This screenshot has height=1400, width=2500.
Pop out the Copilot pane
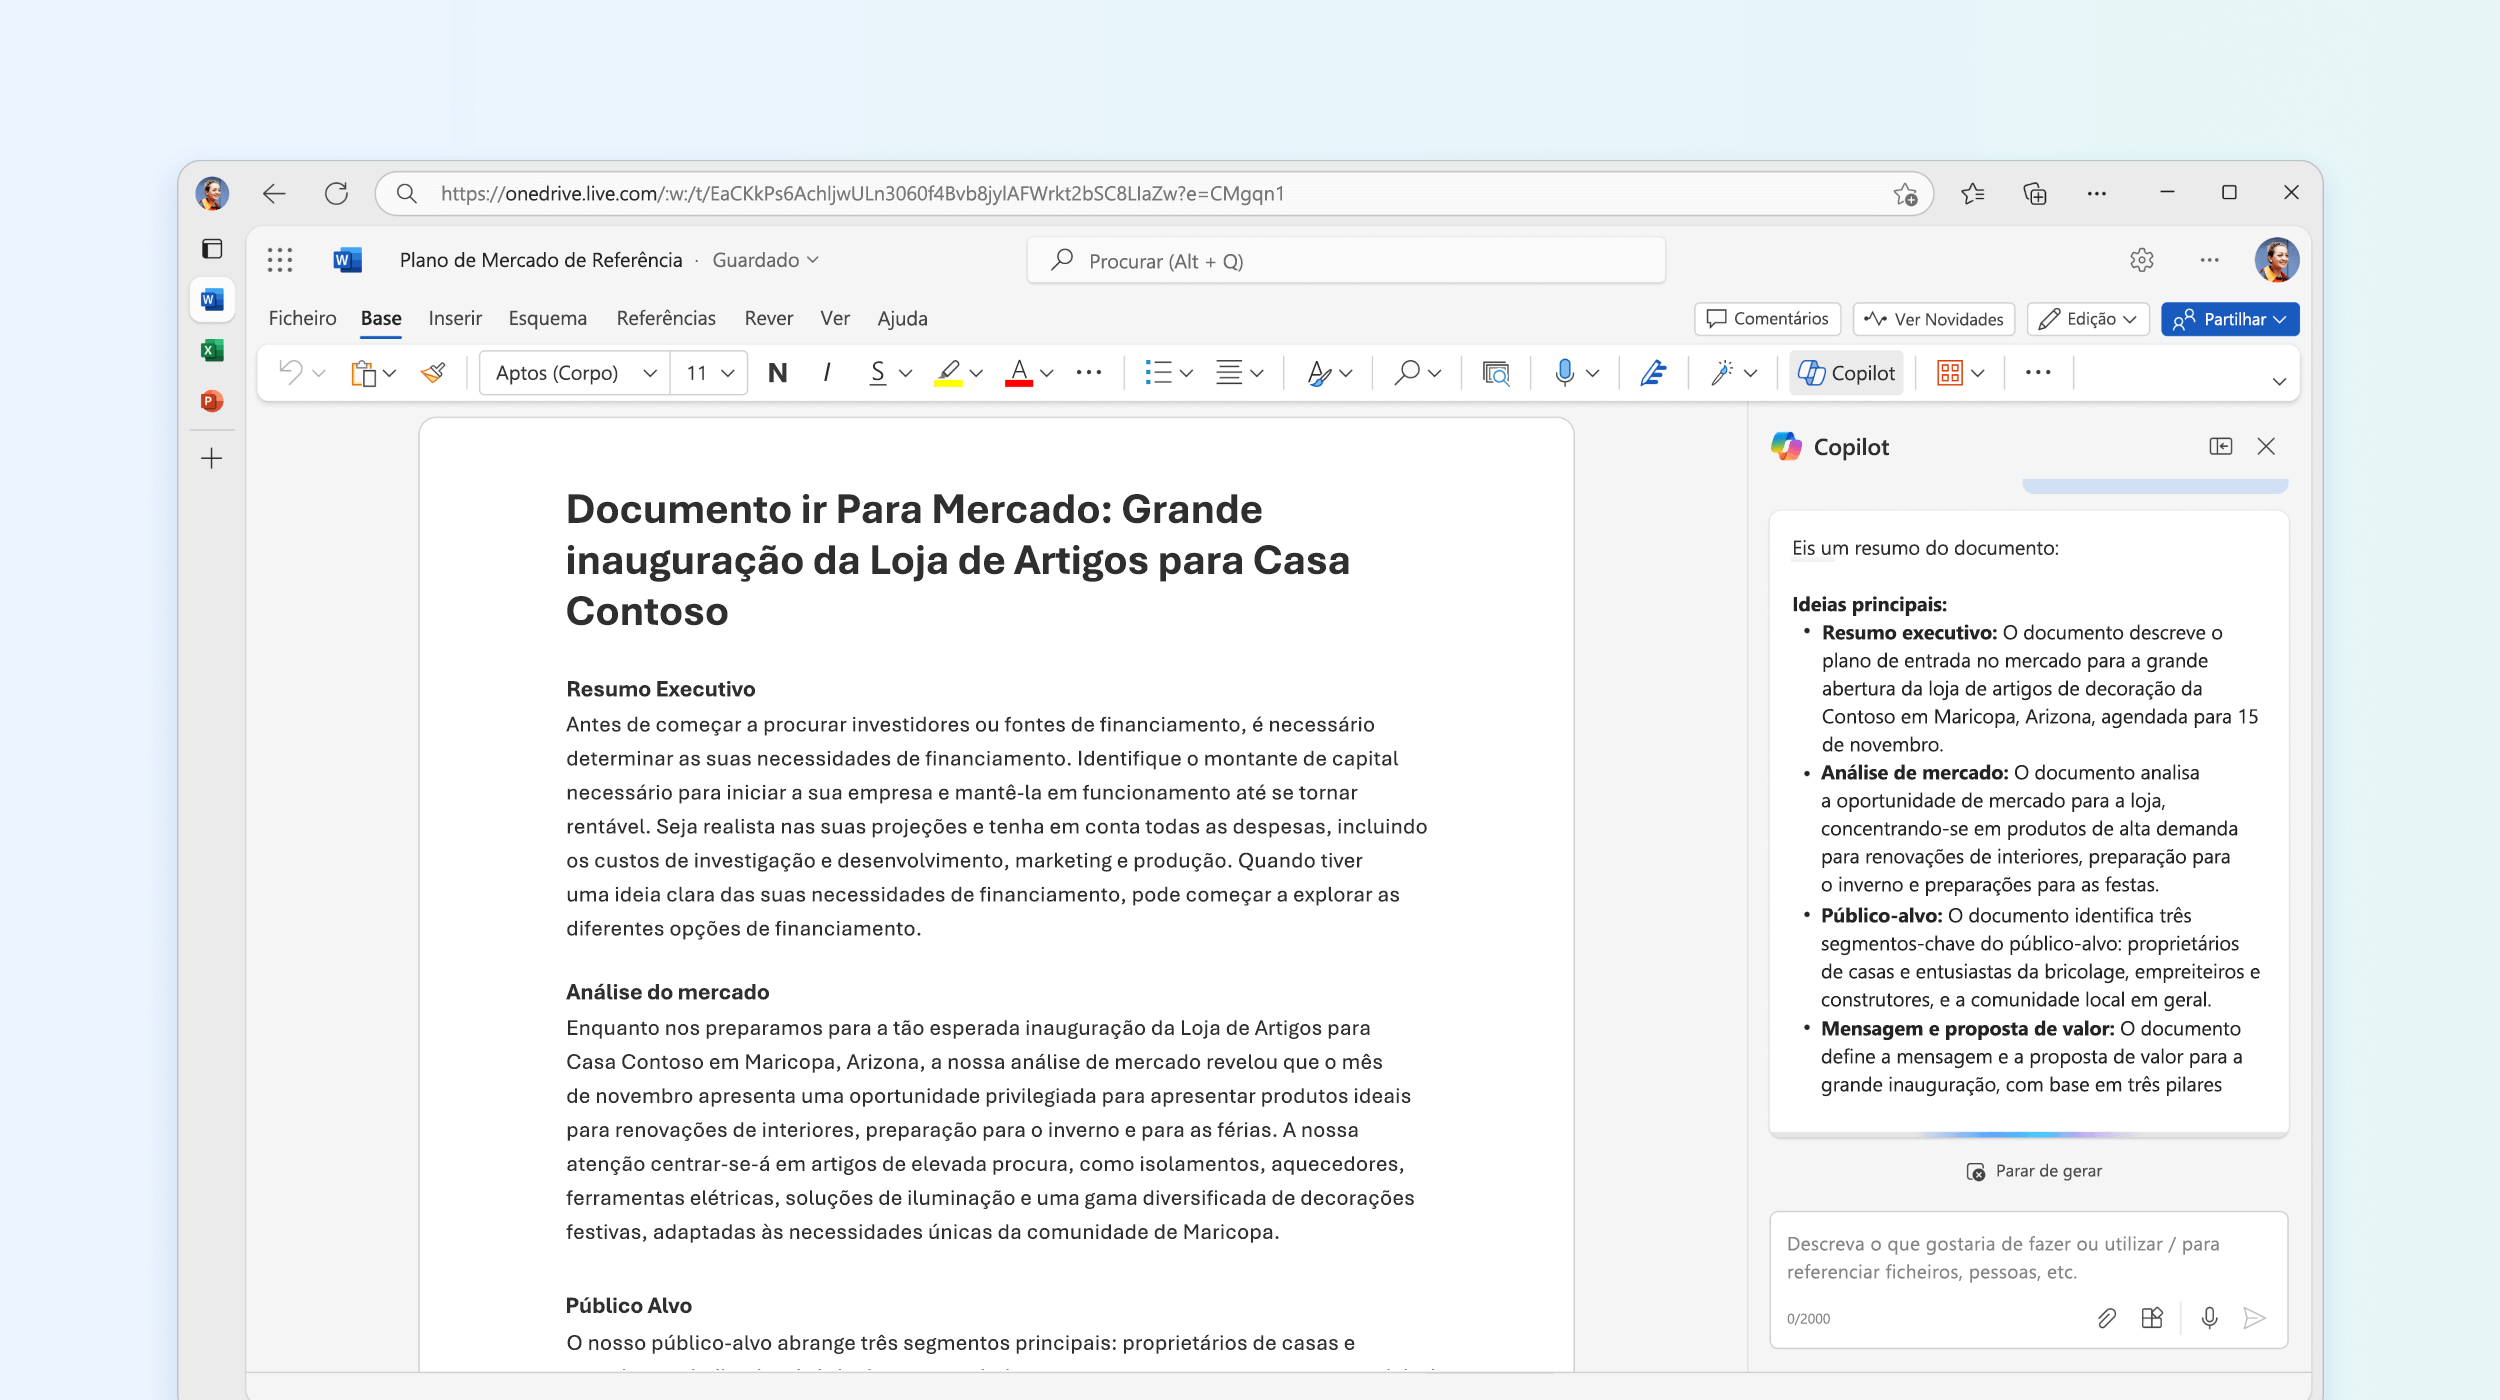pos(2220,446)
